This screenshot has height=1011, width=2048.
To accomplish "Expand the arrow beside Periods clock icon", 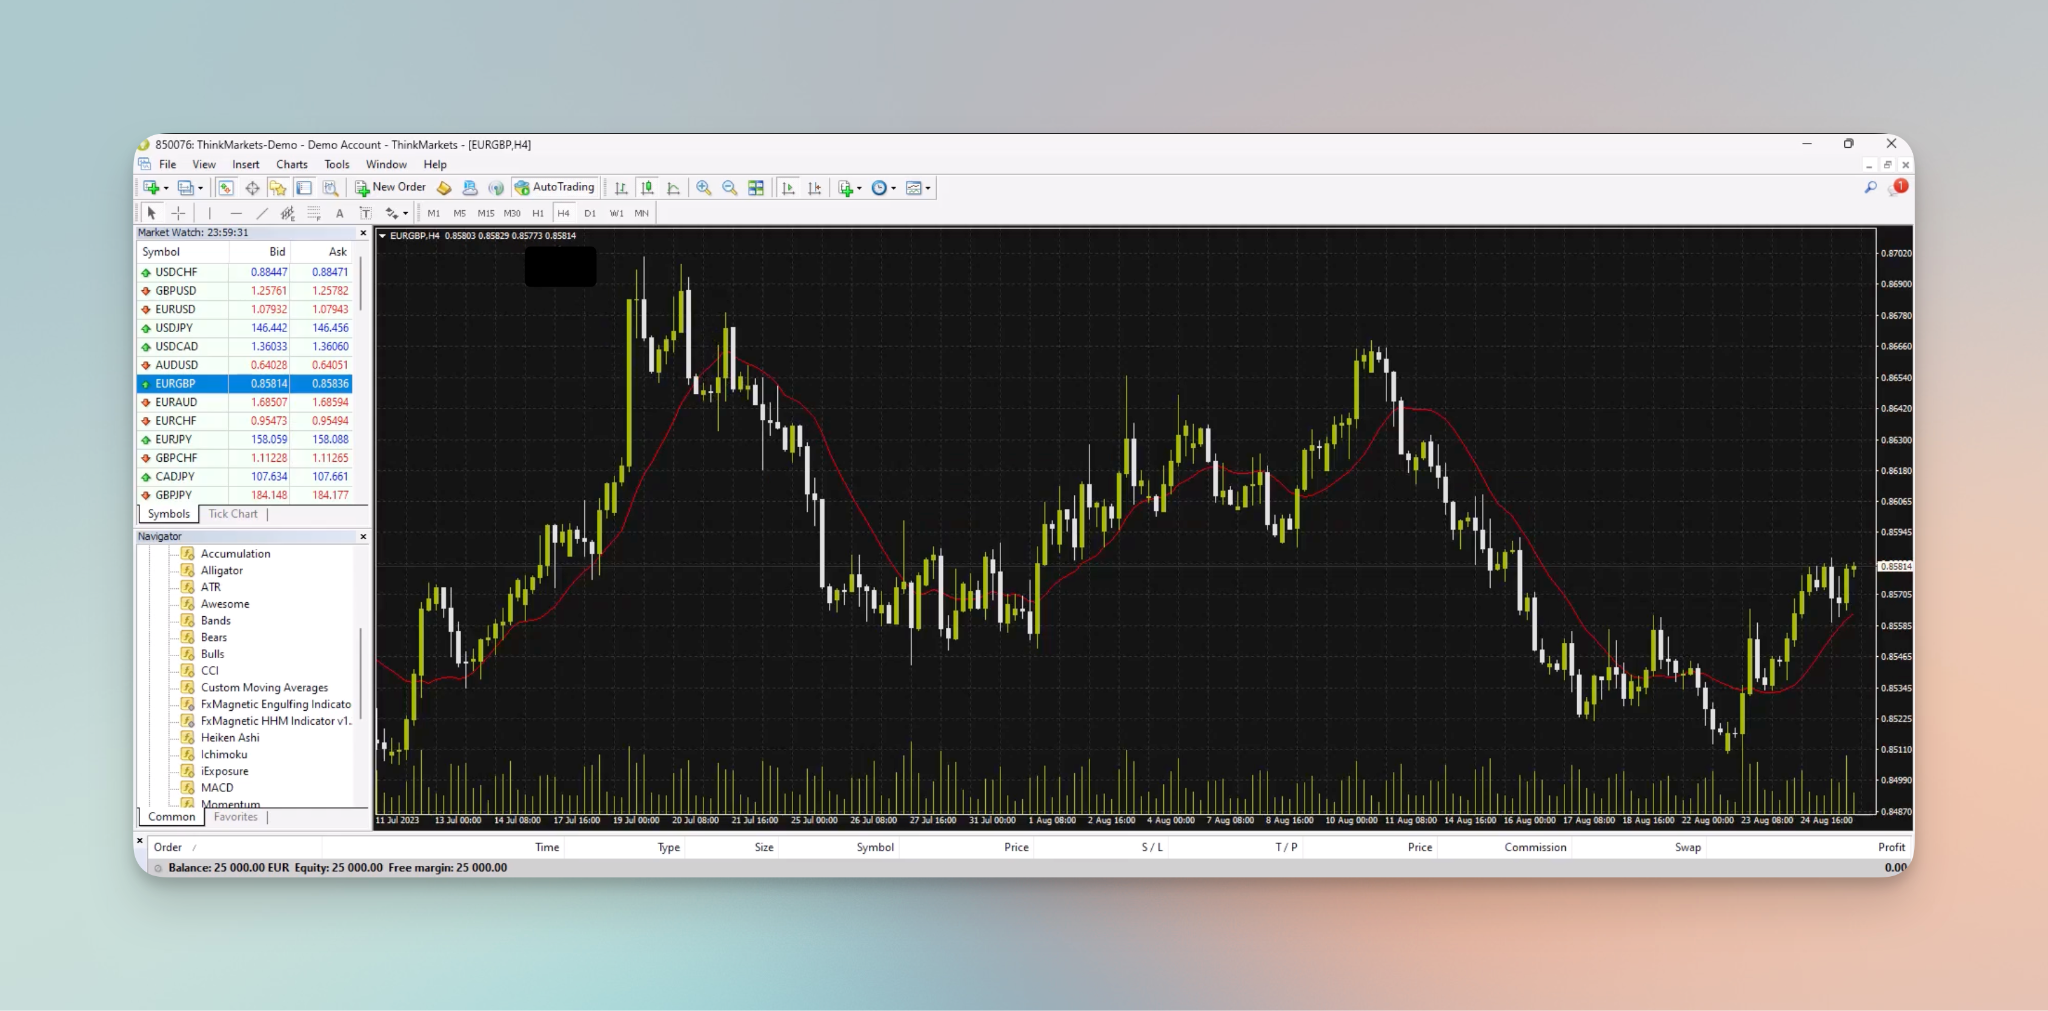I will 893,188.
